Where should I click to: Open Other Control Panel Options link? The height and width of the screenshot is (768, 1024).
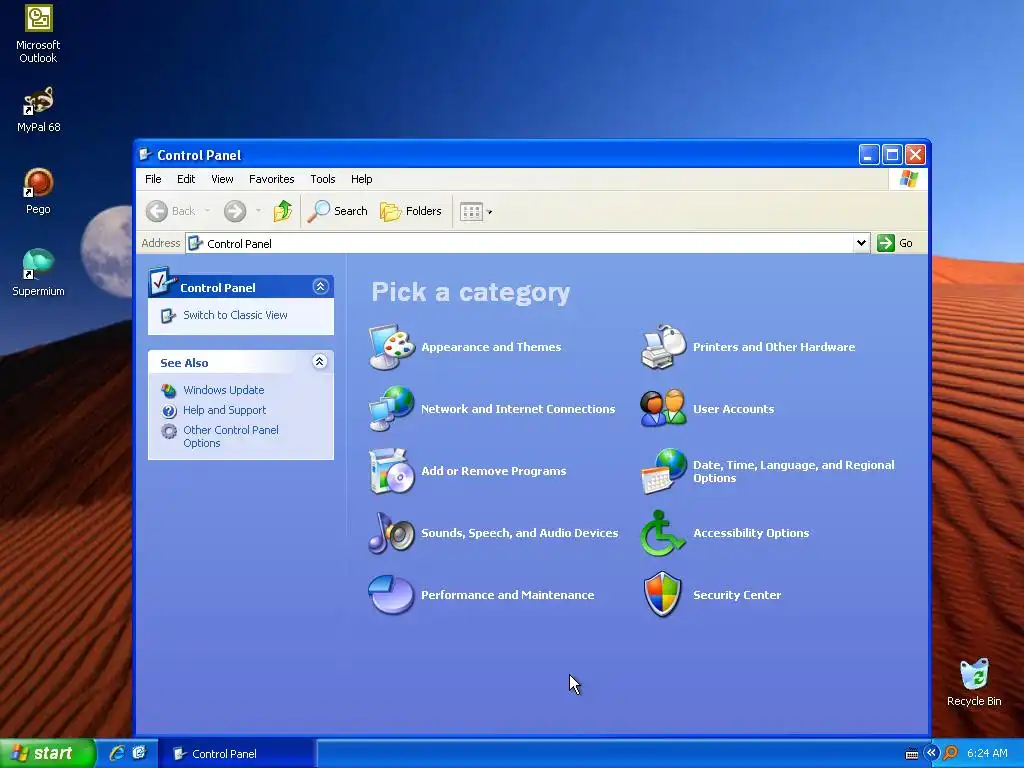point(231,436)
